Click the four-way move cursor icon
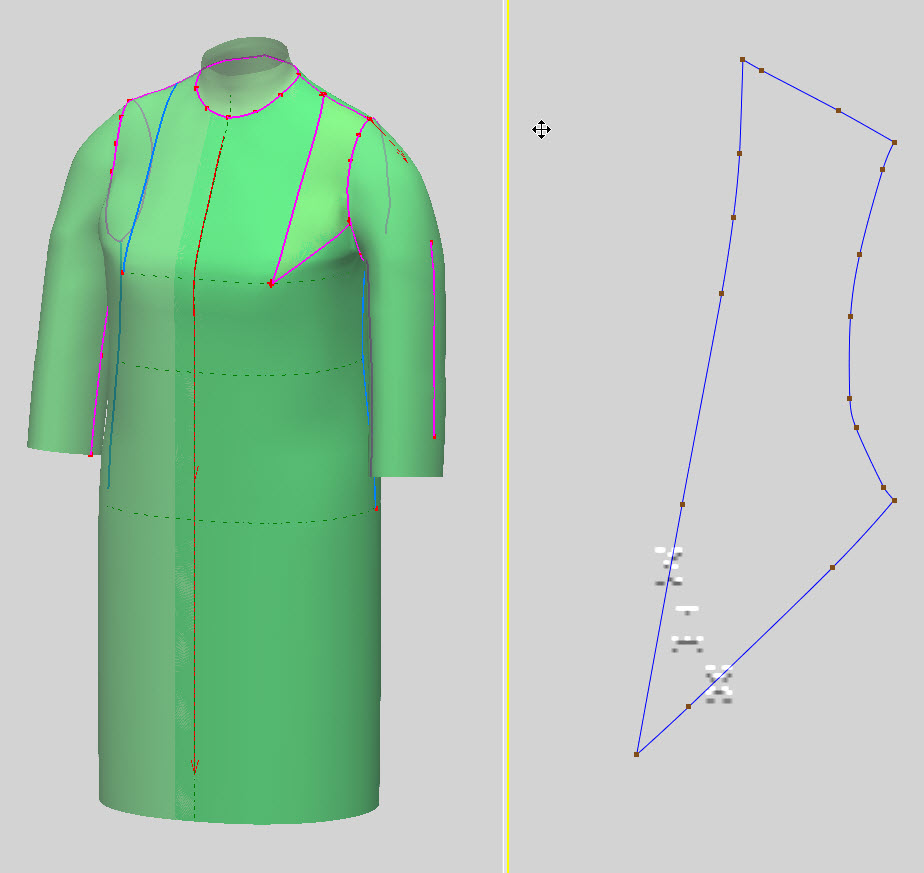 pyautogui.click(x=542, y=130)
